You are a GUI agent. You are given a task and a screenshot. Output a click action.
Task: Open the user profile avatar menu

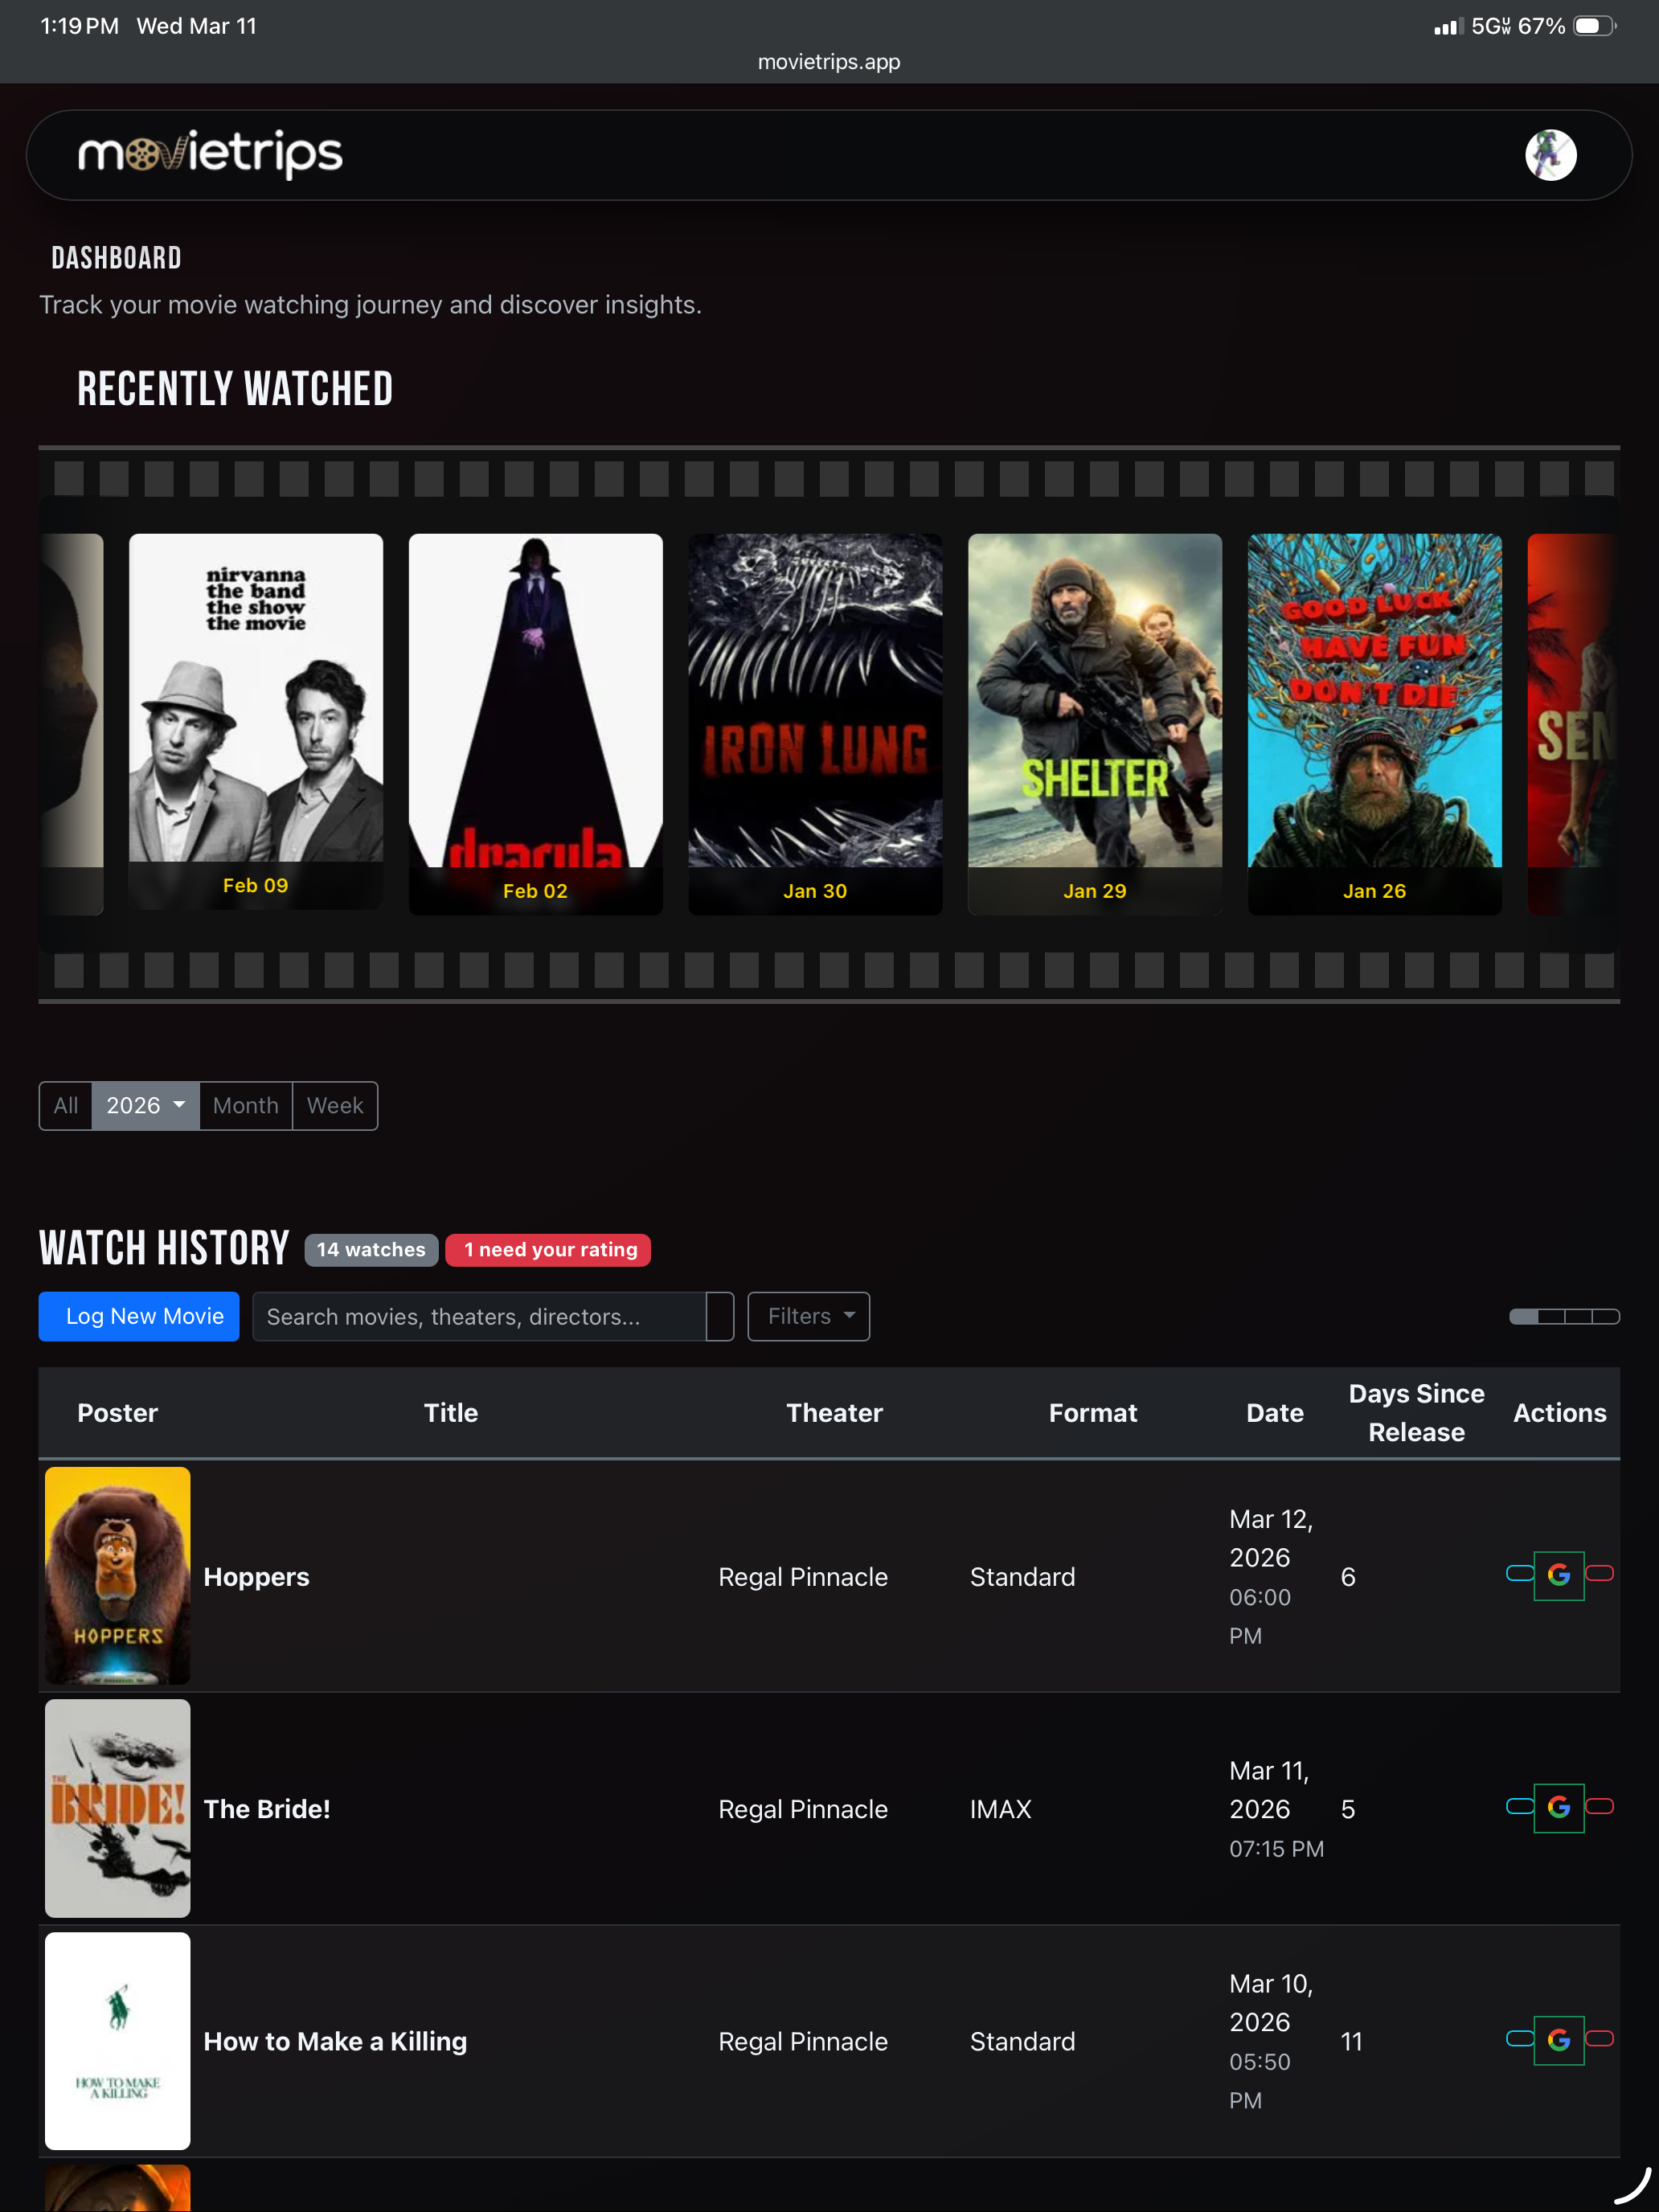tap(1550, 155)
